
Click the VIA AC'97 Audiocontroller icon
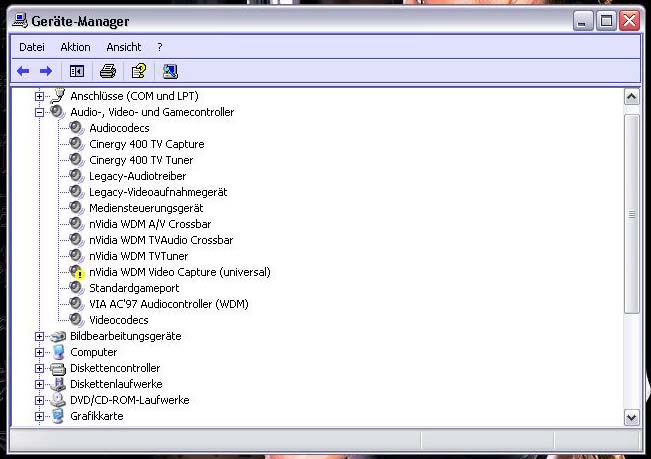tap(76, 304)
